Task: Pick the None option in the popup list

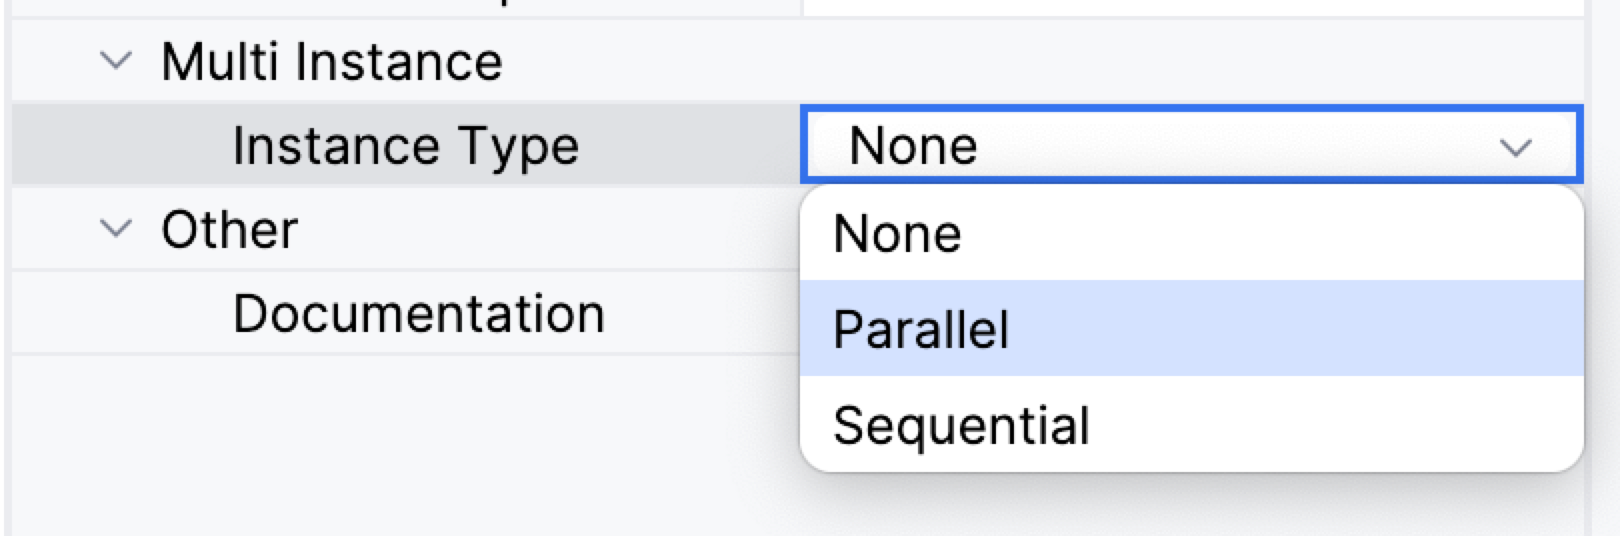Action: pos(897,234)
